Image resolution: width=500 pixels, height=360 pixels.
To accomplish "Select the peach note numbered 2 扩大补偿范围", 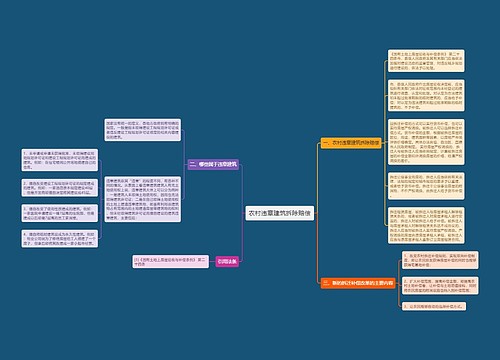I will click(x=440, y=285).
